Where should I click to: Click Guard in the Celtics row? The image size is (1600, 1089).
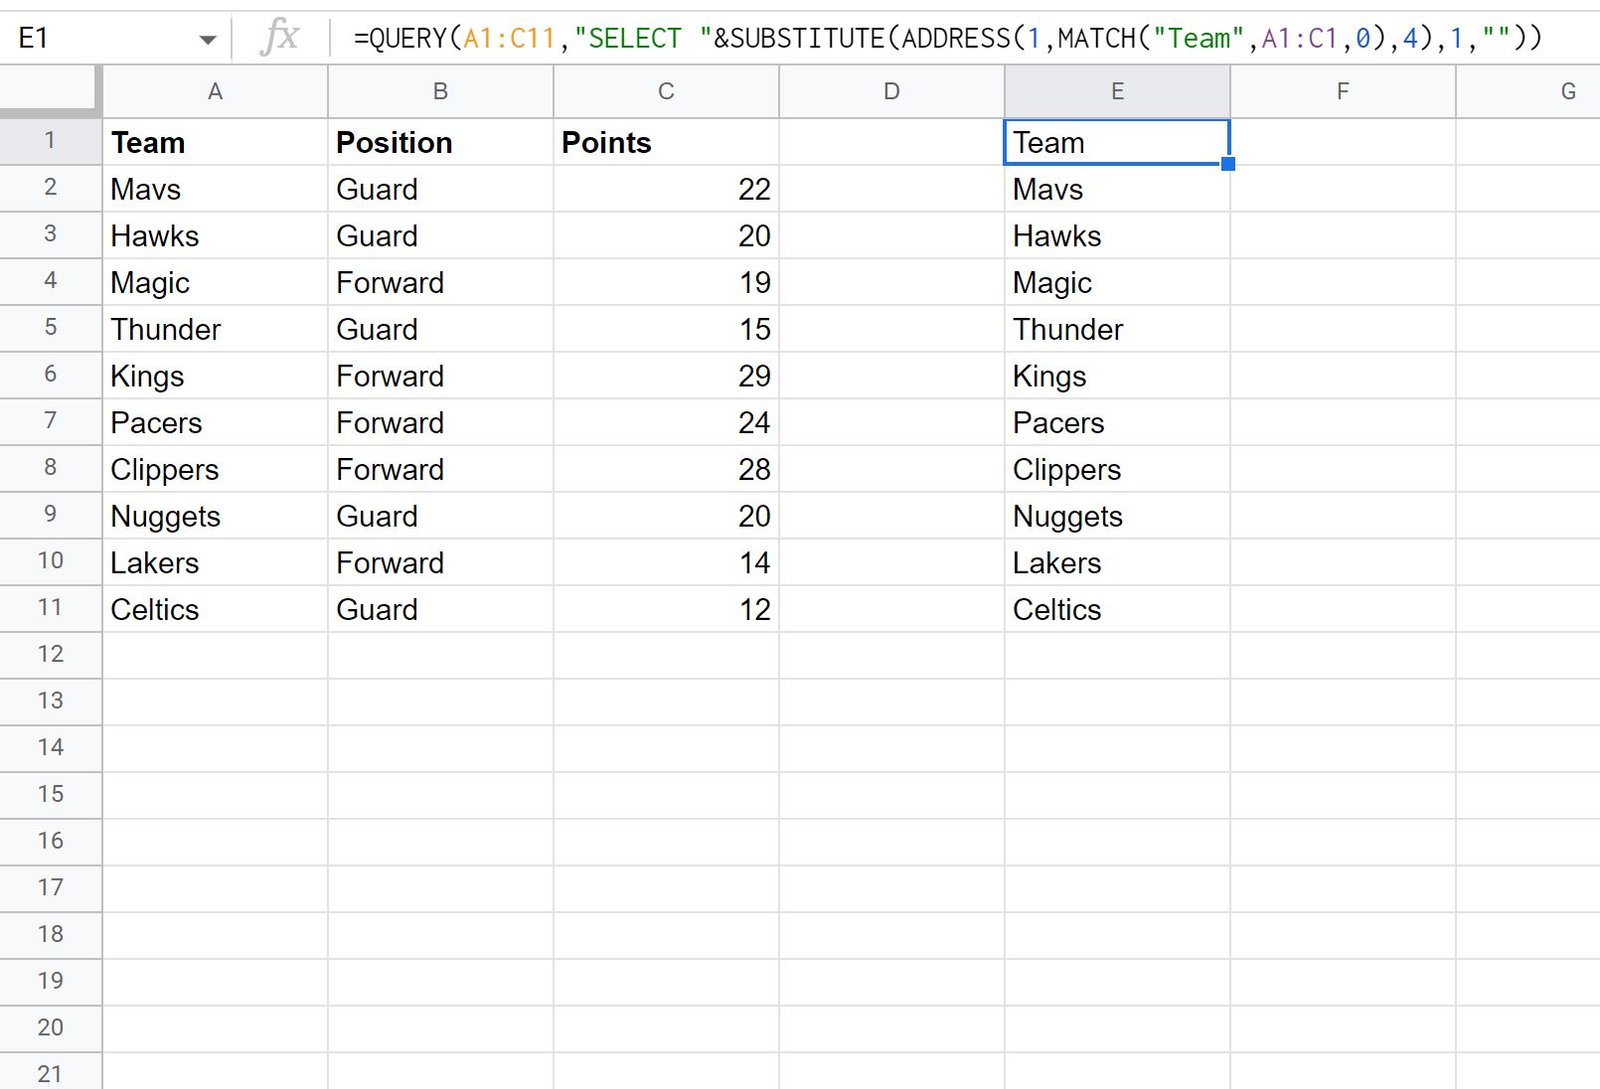(440, 609)
